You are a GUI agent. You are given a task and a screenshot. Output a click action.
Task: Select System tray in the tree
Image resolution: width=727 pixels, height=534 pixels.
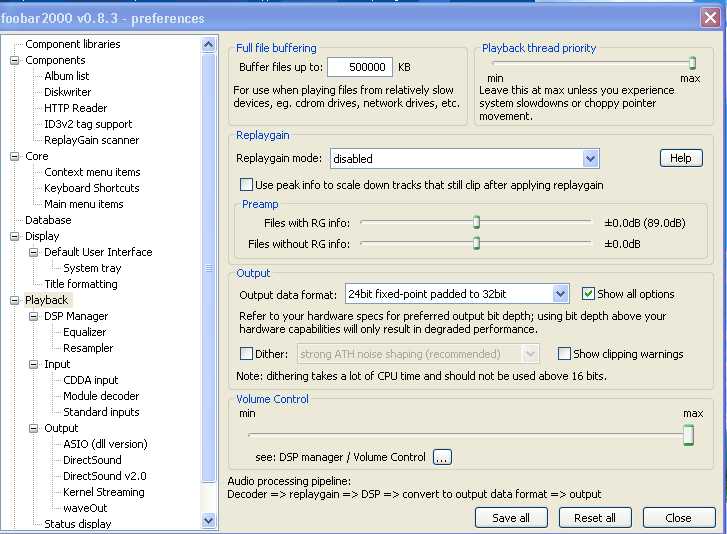click(92, 268)
